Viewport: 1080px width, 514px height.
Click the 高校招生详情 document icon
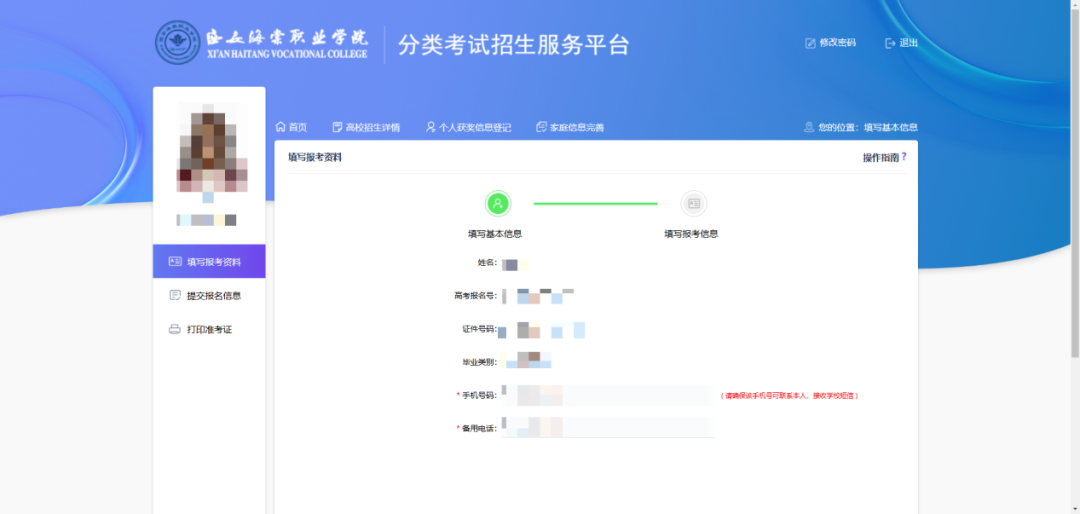point(337,127)
